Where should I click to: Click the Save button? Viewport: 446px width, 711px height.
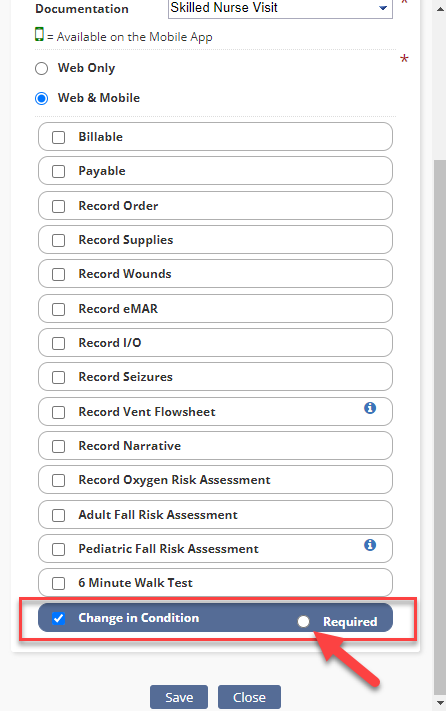[179, 697]
